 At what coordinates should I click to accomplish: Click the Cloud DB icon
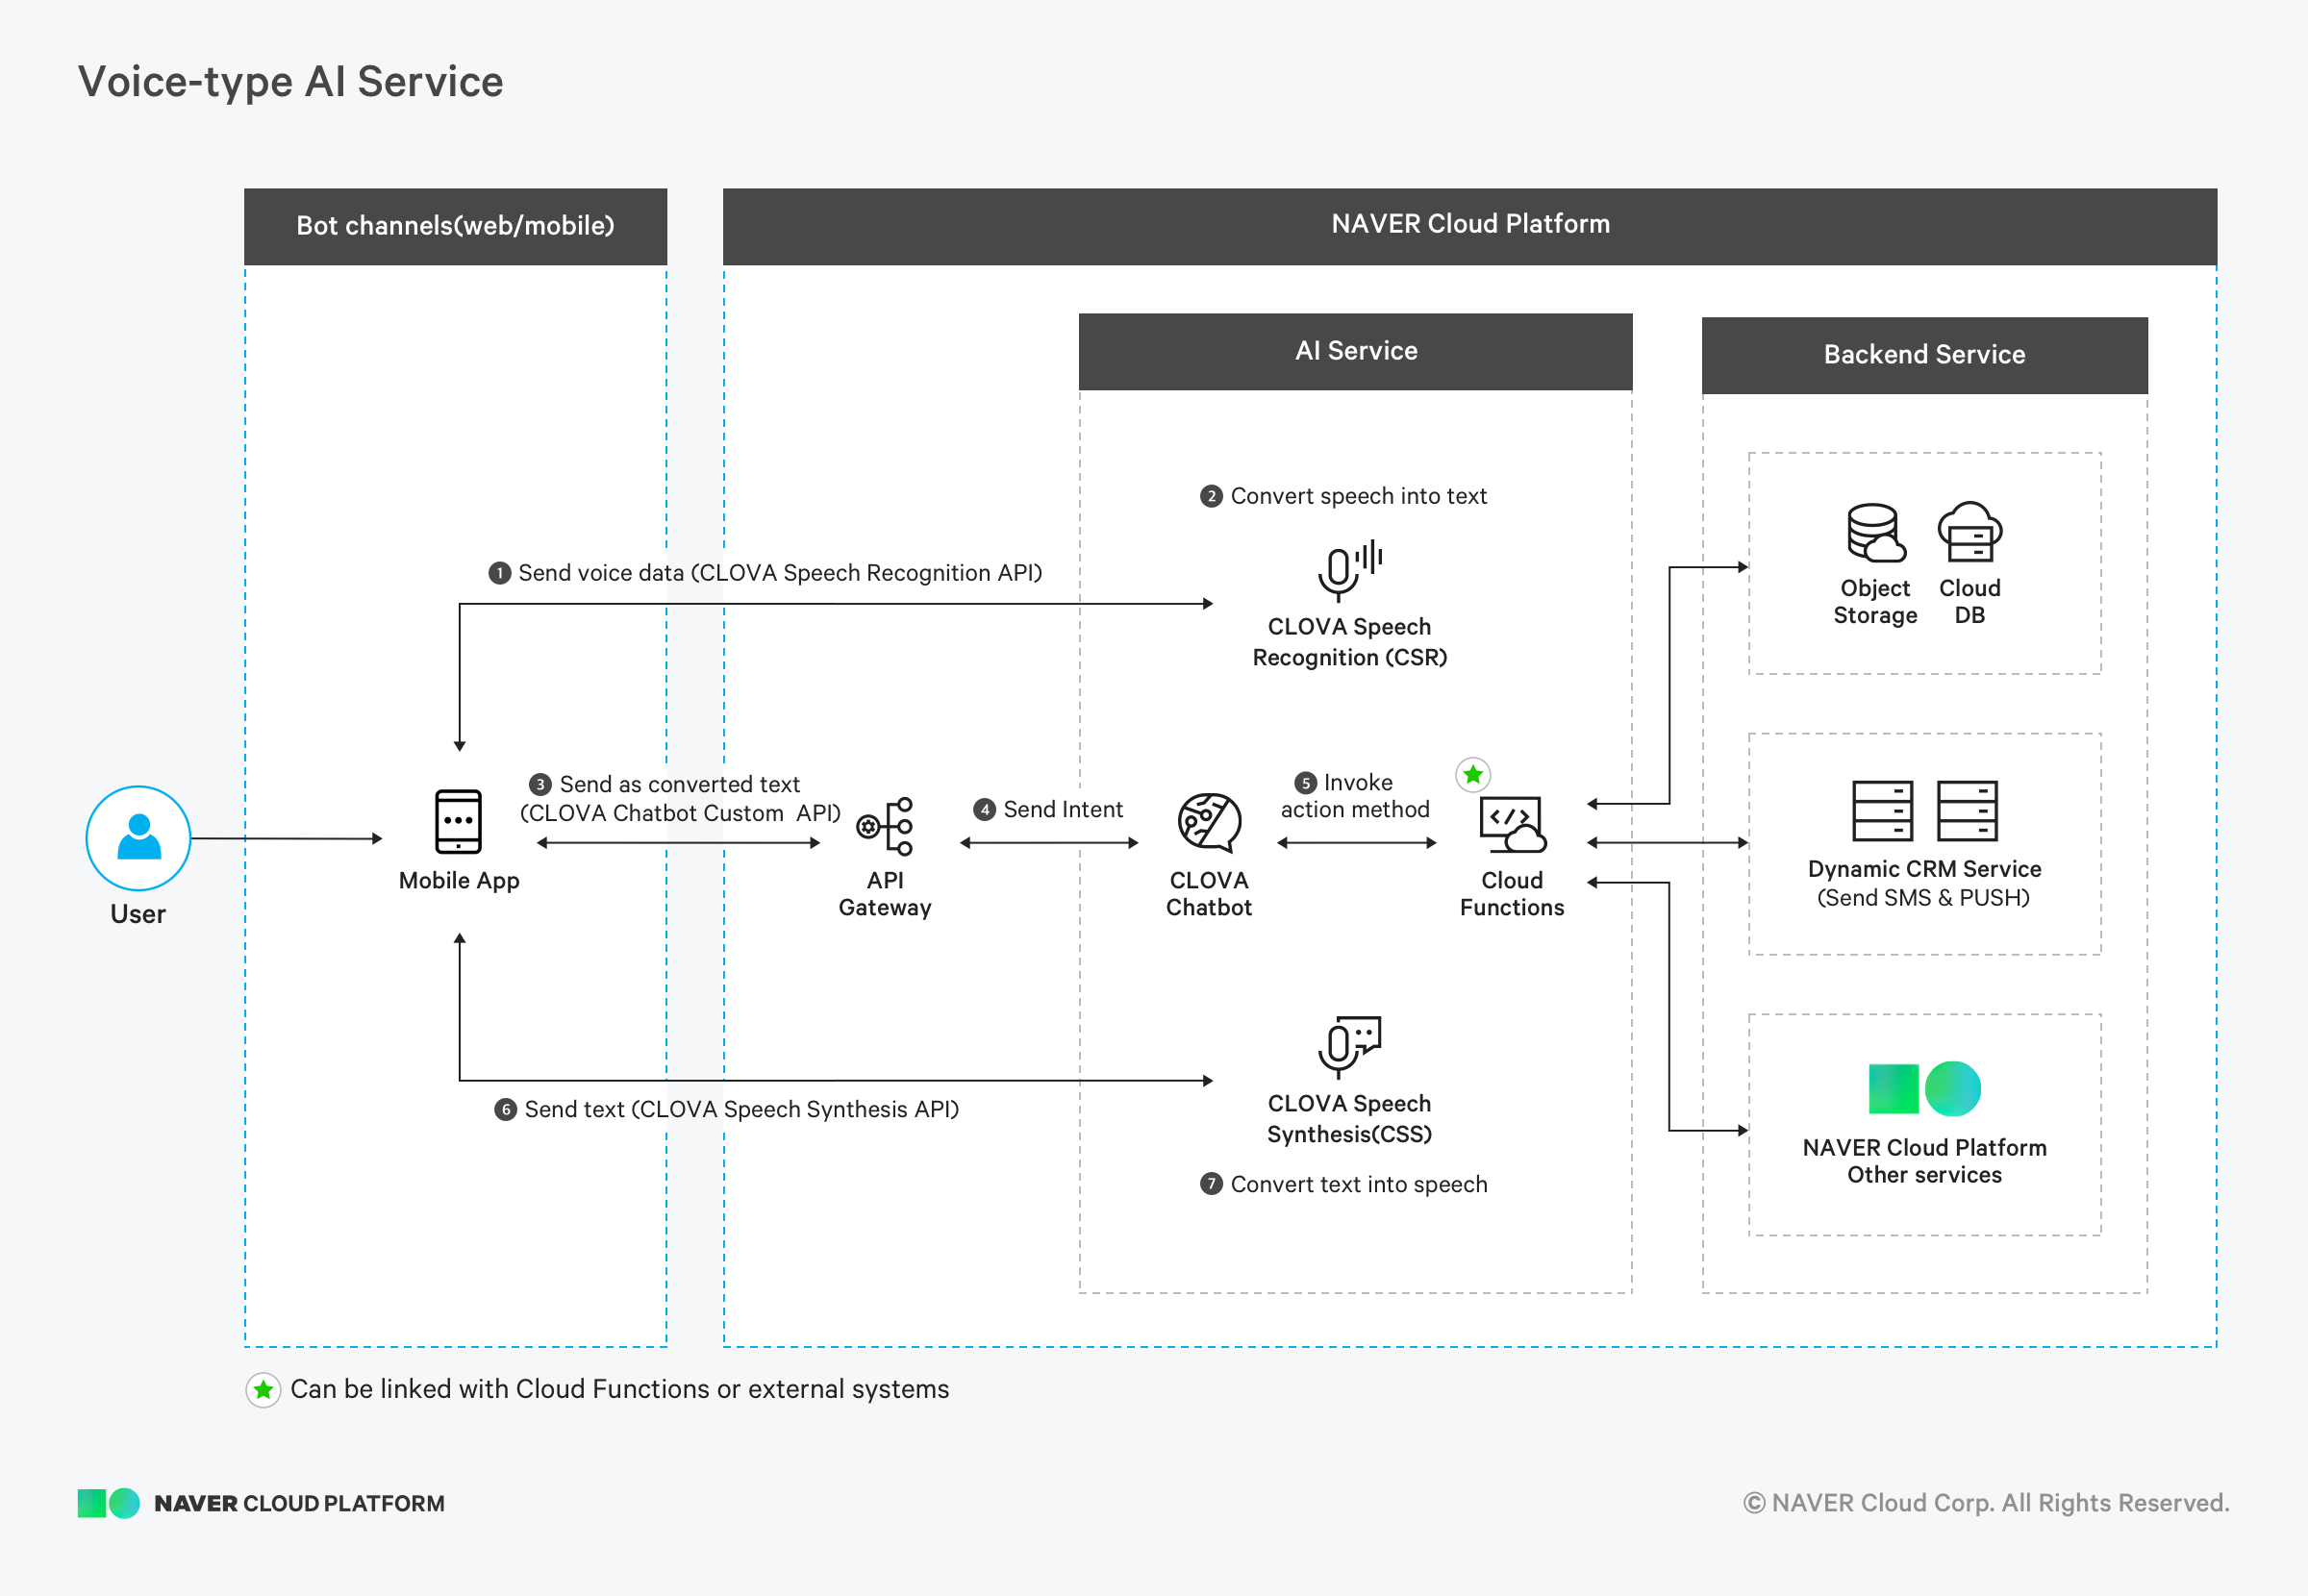pyautogui.click(x=1969, y=532)
